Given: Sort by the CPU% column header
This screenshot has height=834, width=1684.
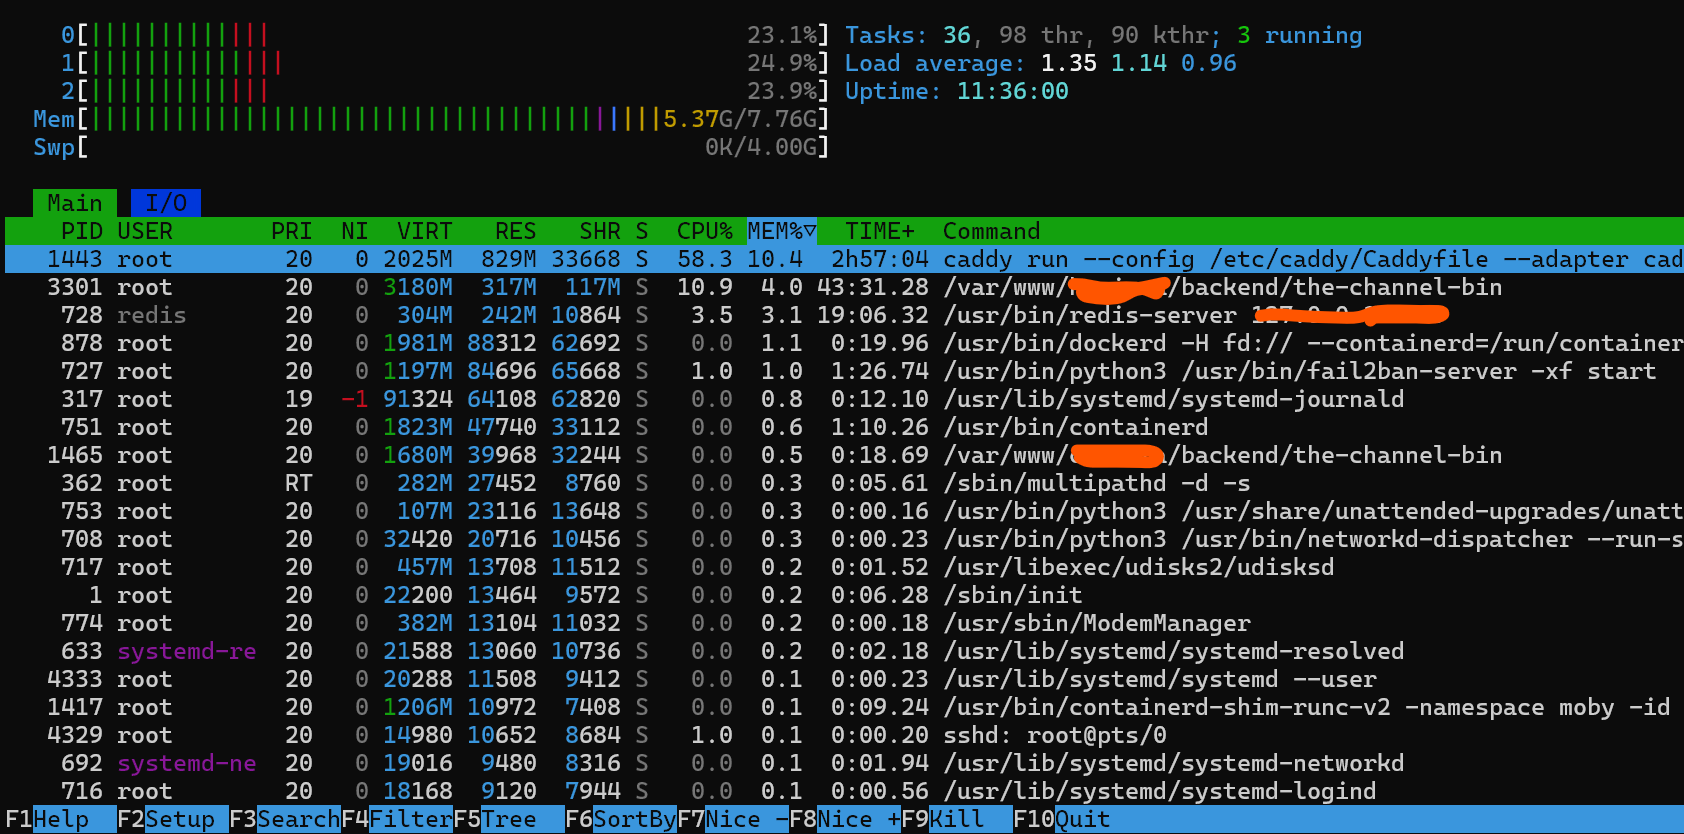Looking at the screenshot, I should [705, 231].
